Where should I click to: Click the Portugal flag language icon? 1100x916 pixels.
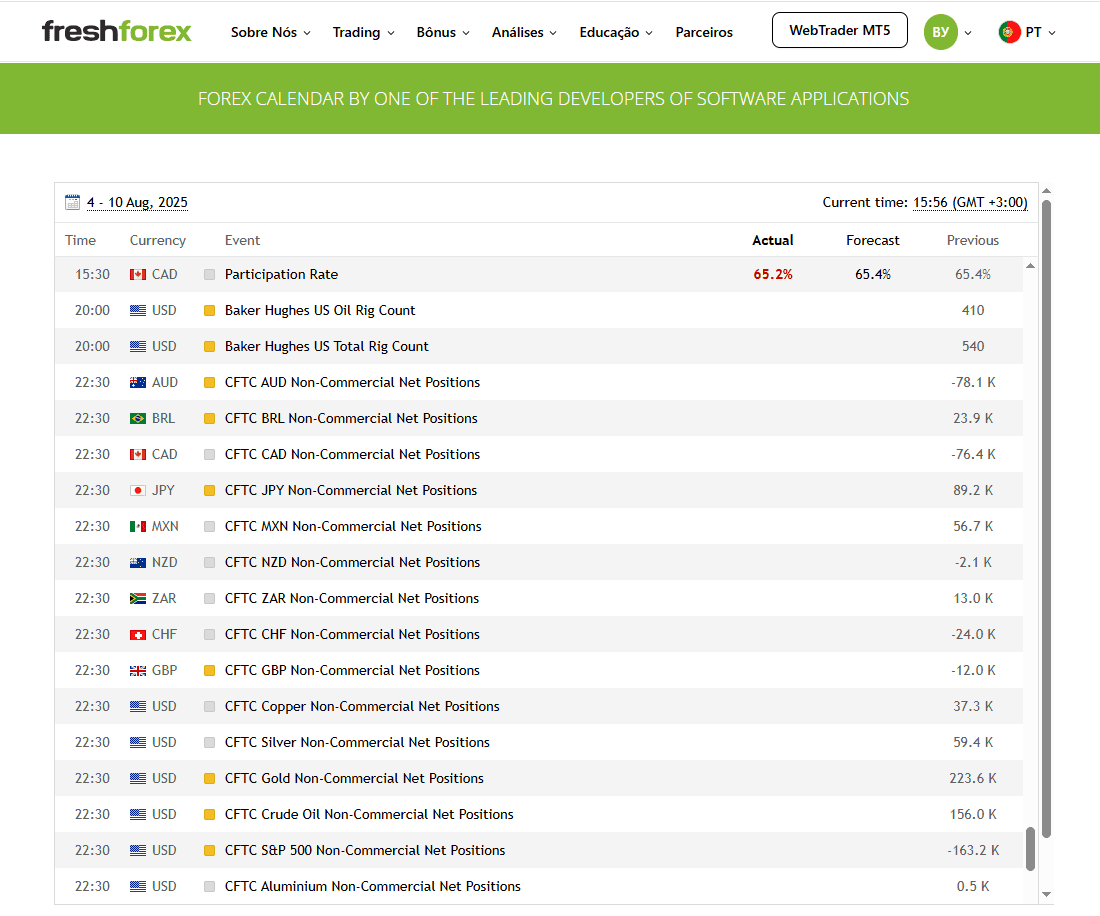click(1010, 32)
